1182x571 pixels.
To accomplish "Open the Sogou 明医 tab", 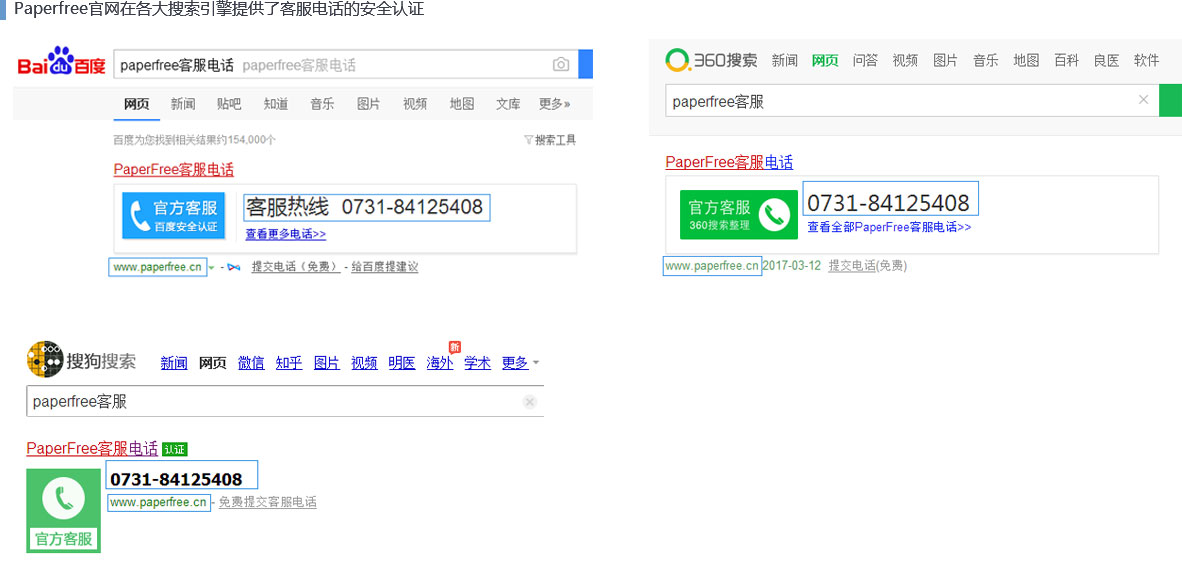I will point(402,364).
